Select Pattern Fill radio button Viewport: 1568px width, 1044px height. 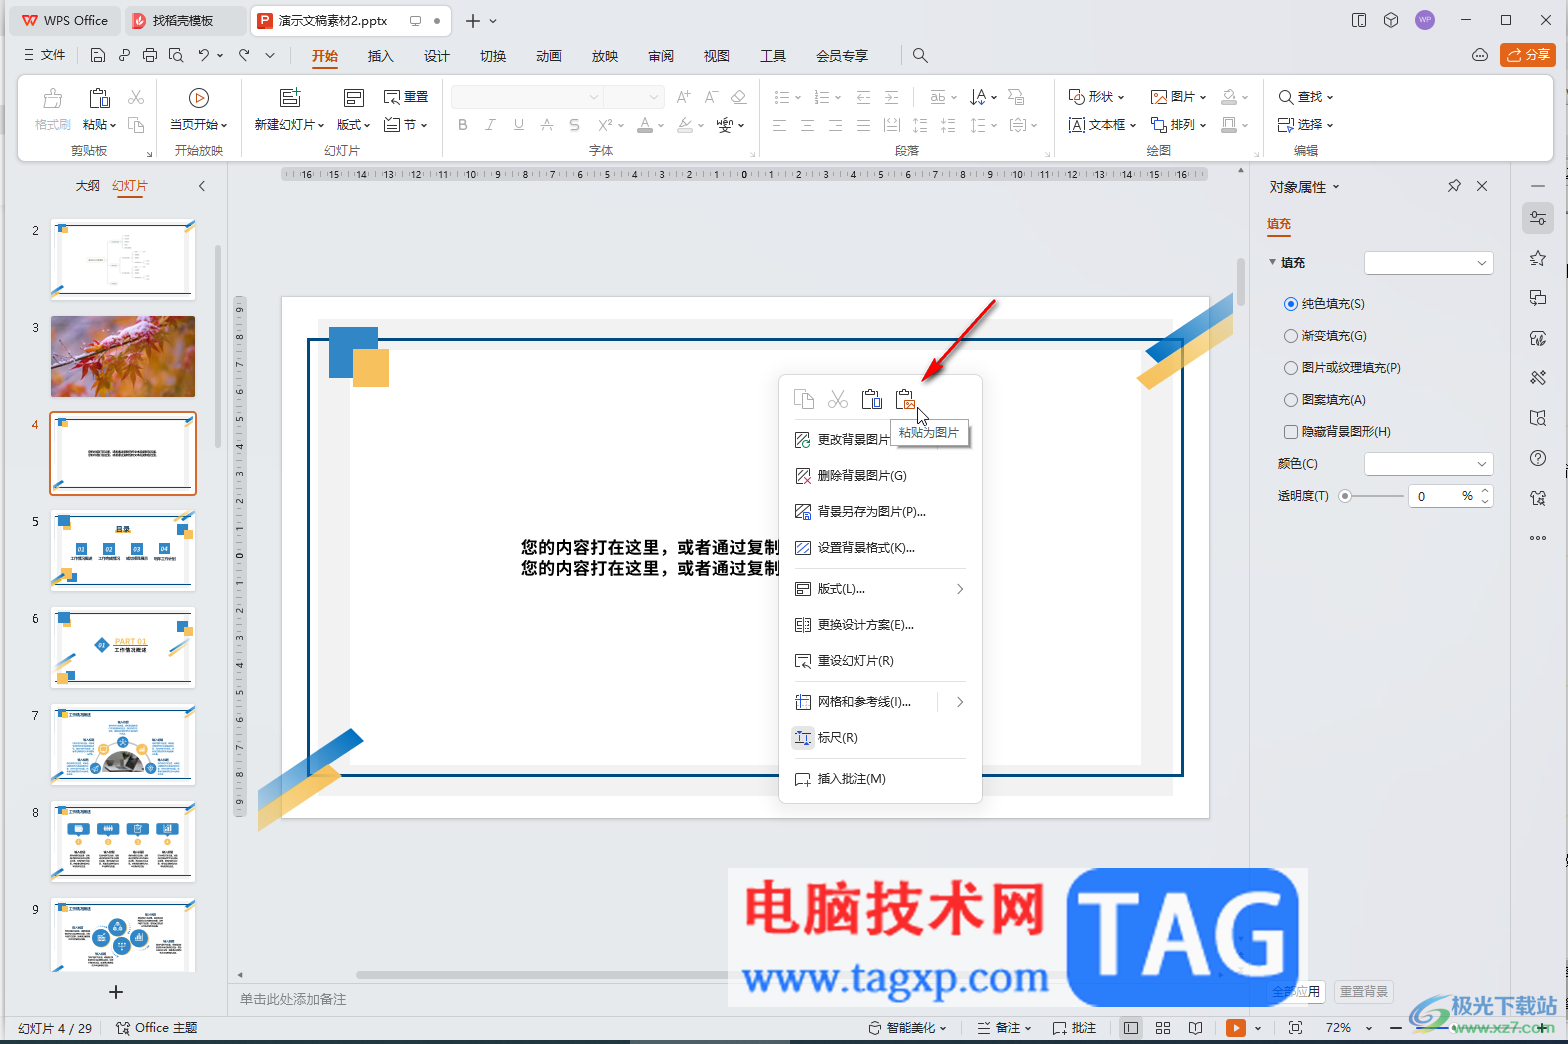pyautogui.click(x=1291, y=400)
